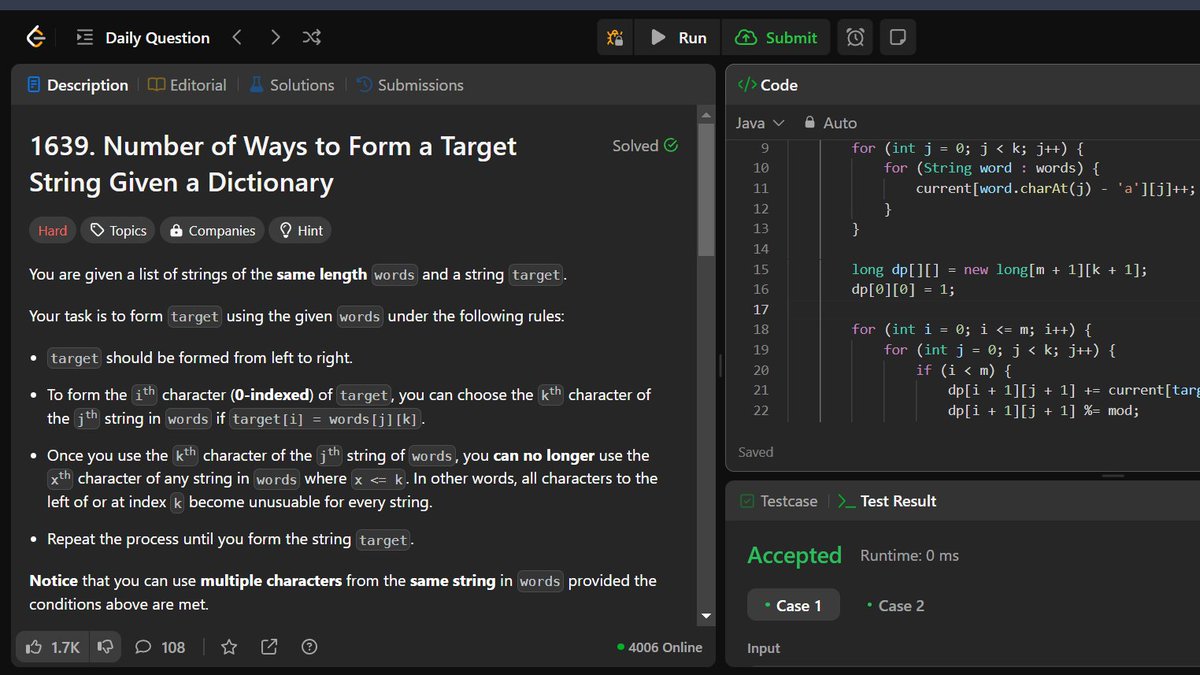The height and width of the screenshot is (675, 1200).
Task: Click the LeetCode logo icon
Action: point(36,38)
